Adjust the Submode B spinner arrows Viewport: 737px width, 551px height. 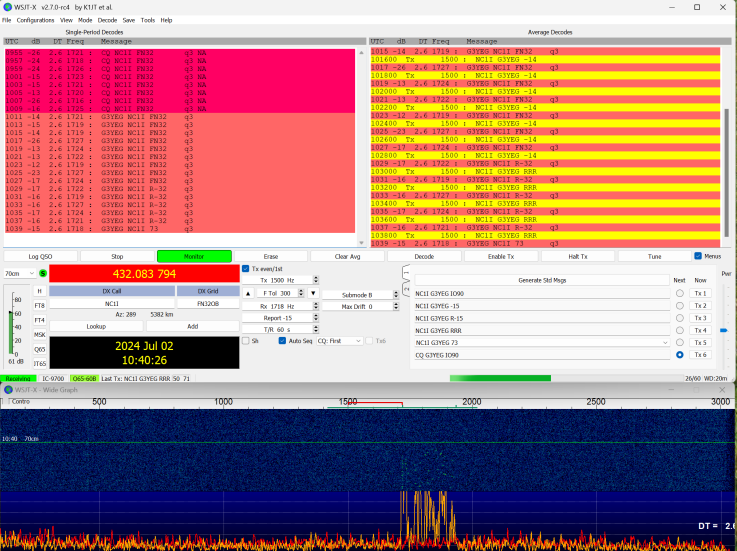pos(396,295)
